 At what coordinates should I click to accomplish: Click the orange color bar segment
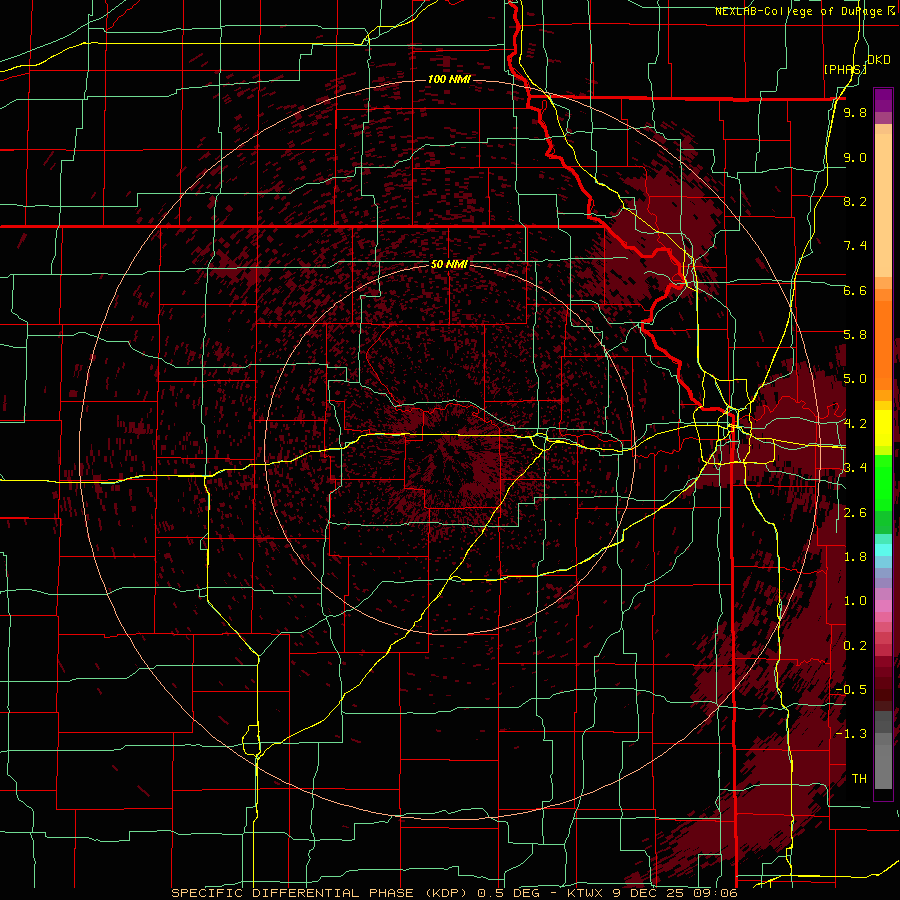click(883, 345)
